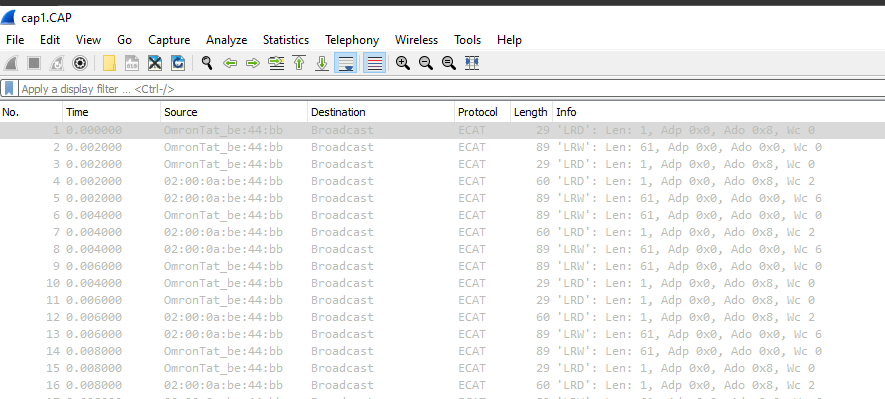Click the Stop capture square icon

(34, 63)
